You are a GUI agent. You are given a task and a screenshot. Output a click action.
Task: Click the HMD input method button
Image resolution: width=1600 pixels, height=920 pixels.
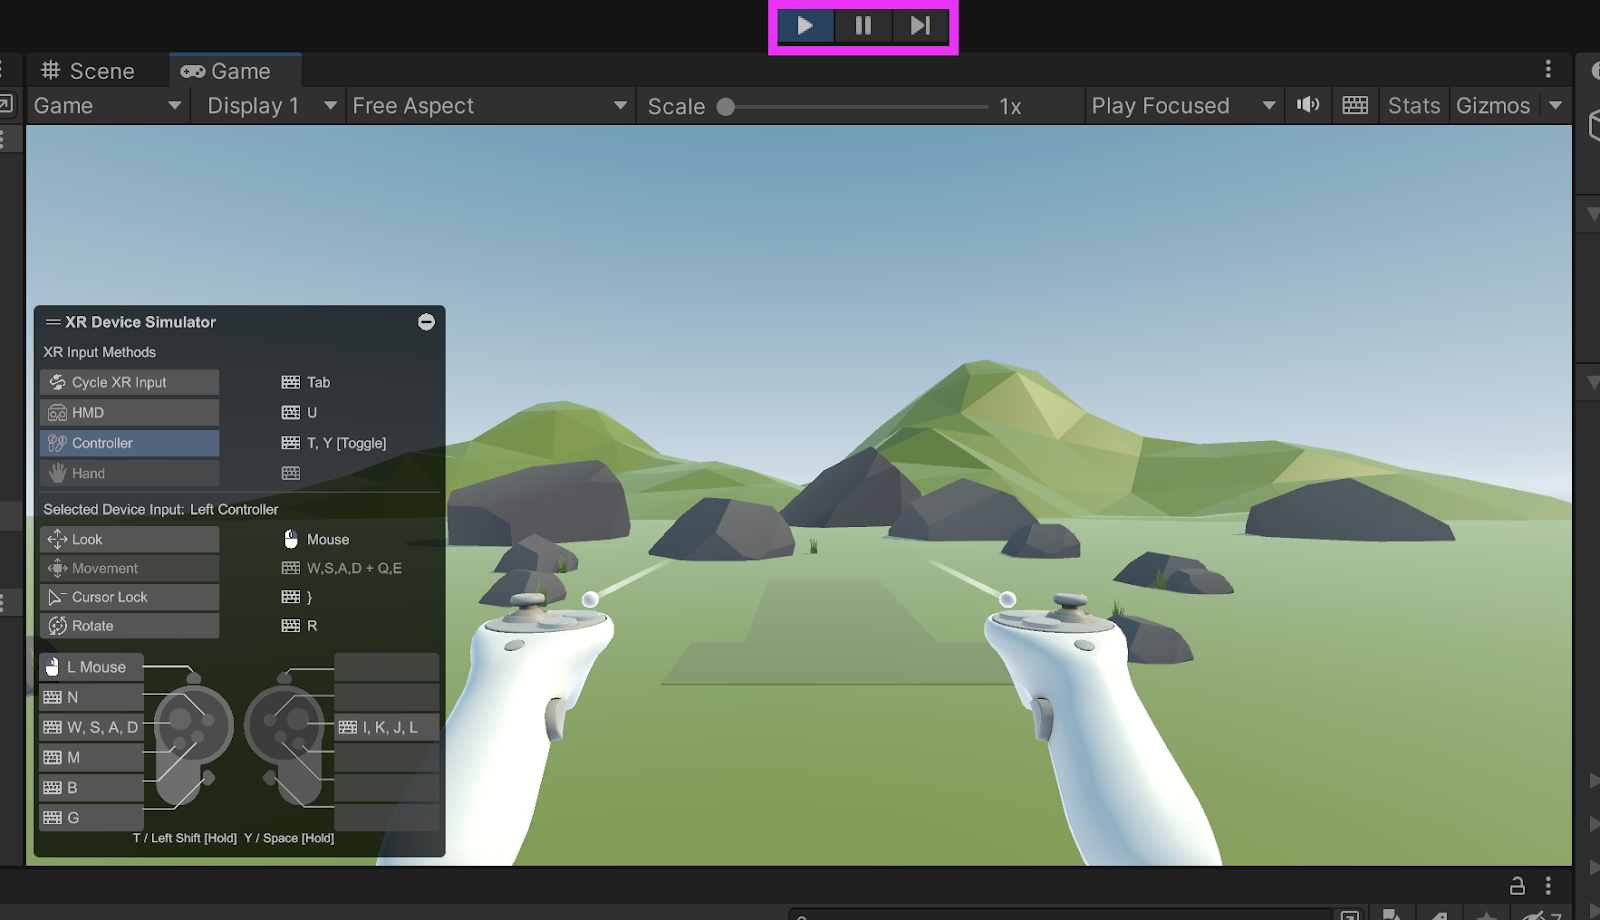(x=130, y=413)
